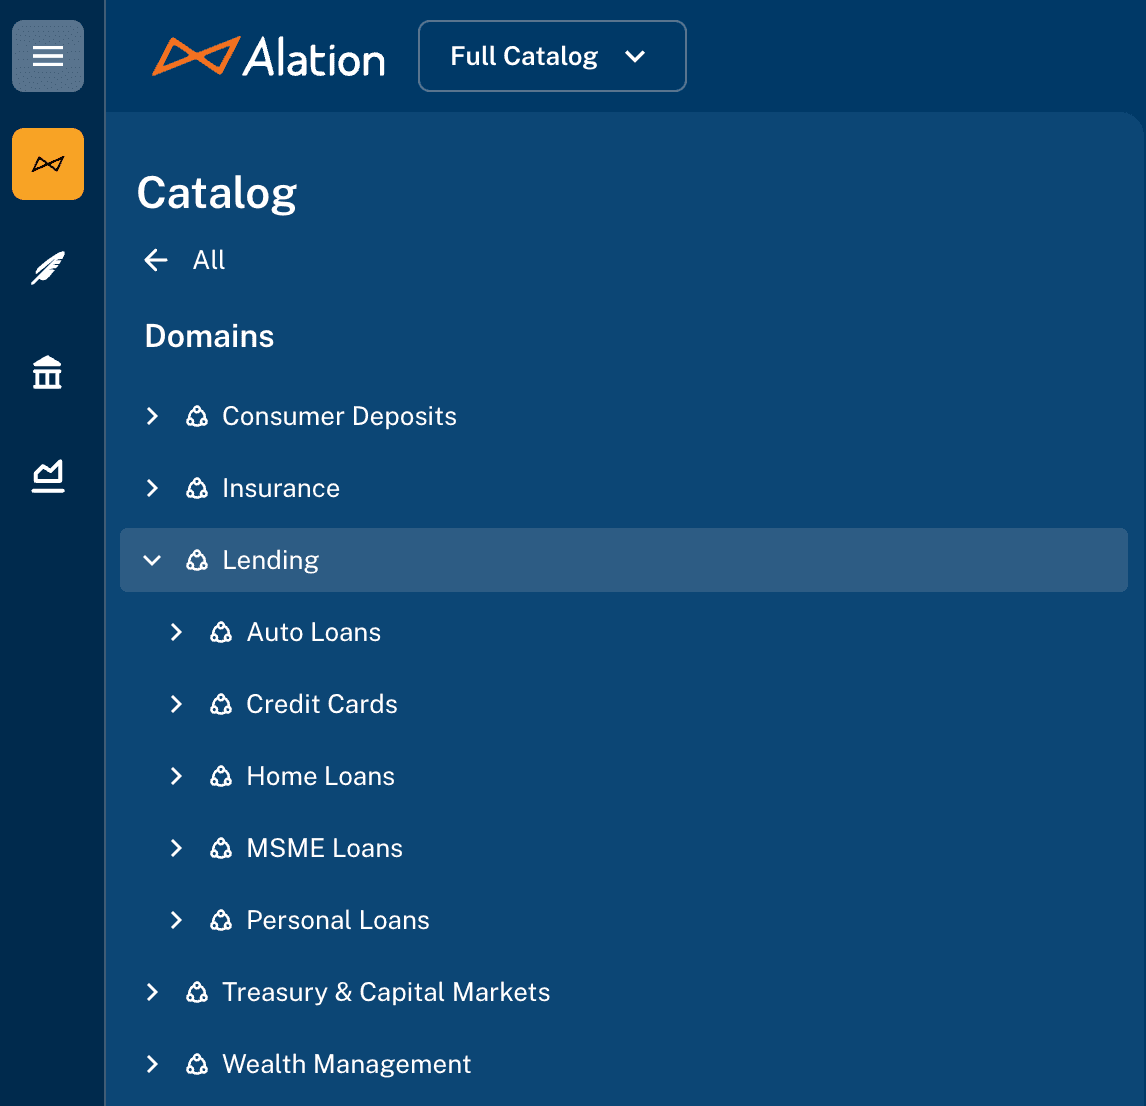This screenshot has width=1146, height=1106.
Task: Open the Full Catalog dropdown
Action: tap(552, 56)
